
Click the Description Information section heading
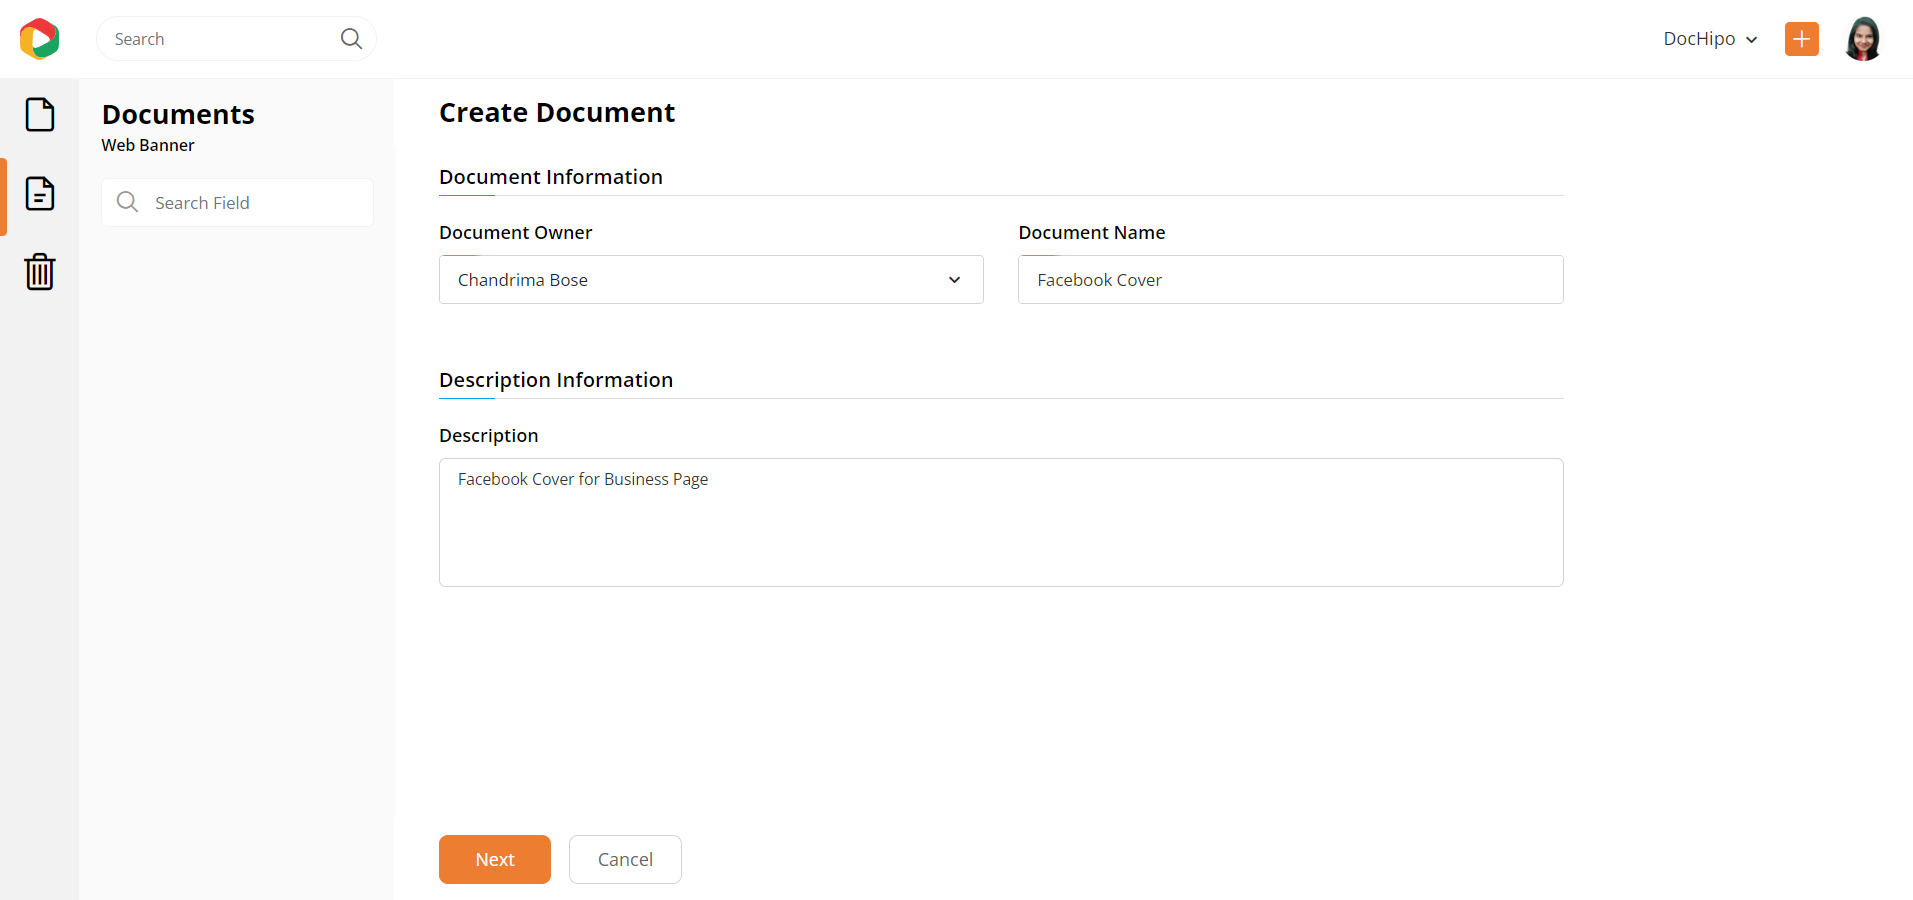point(556,380)
